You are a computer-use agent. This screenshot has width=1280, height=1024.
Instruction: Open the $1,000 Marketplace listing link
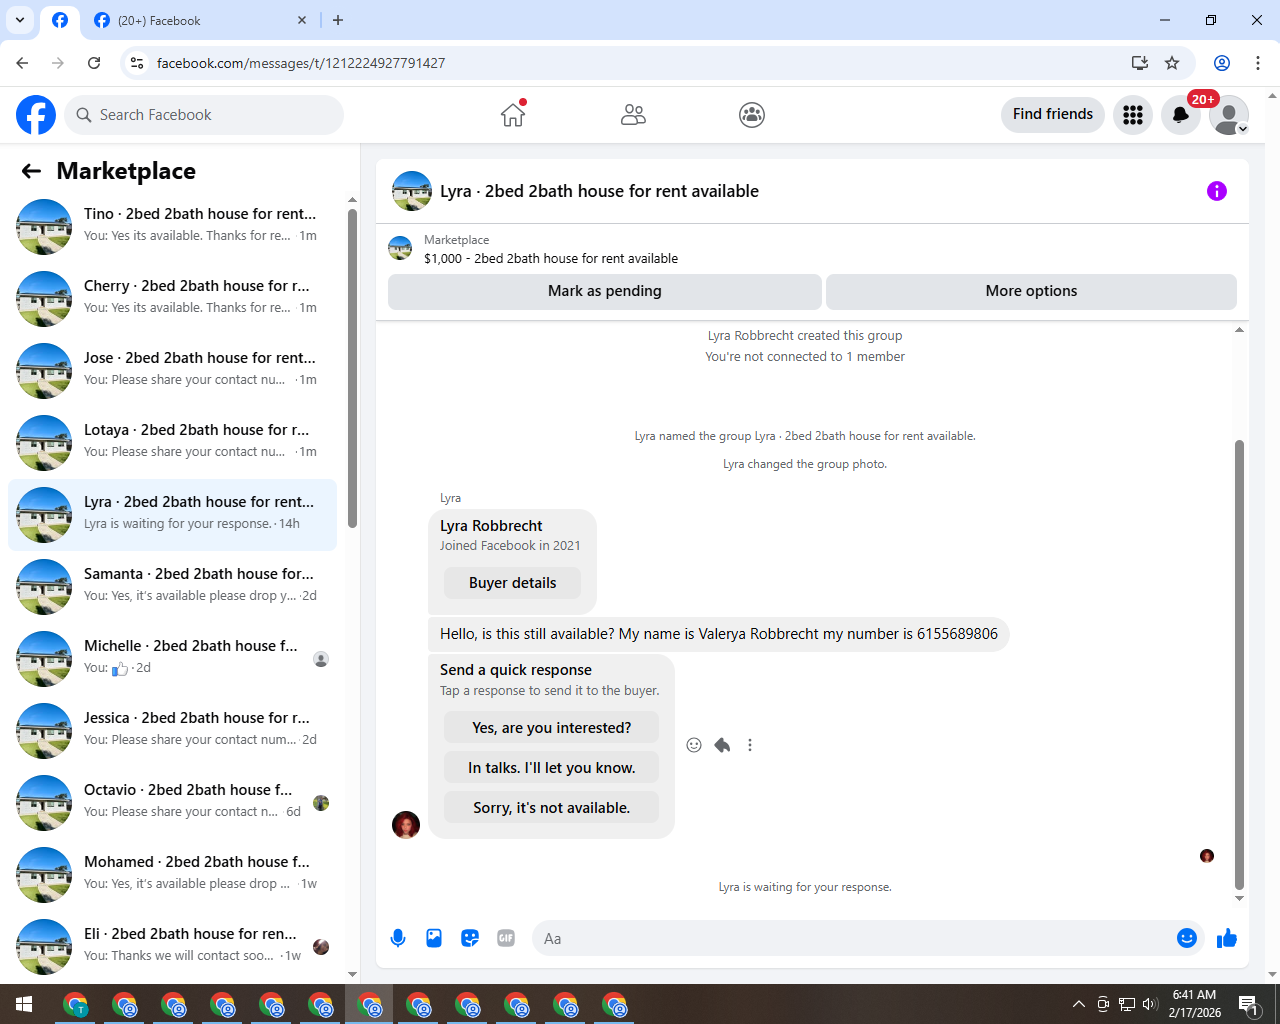[551, 258]
